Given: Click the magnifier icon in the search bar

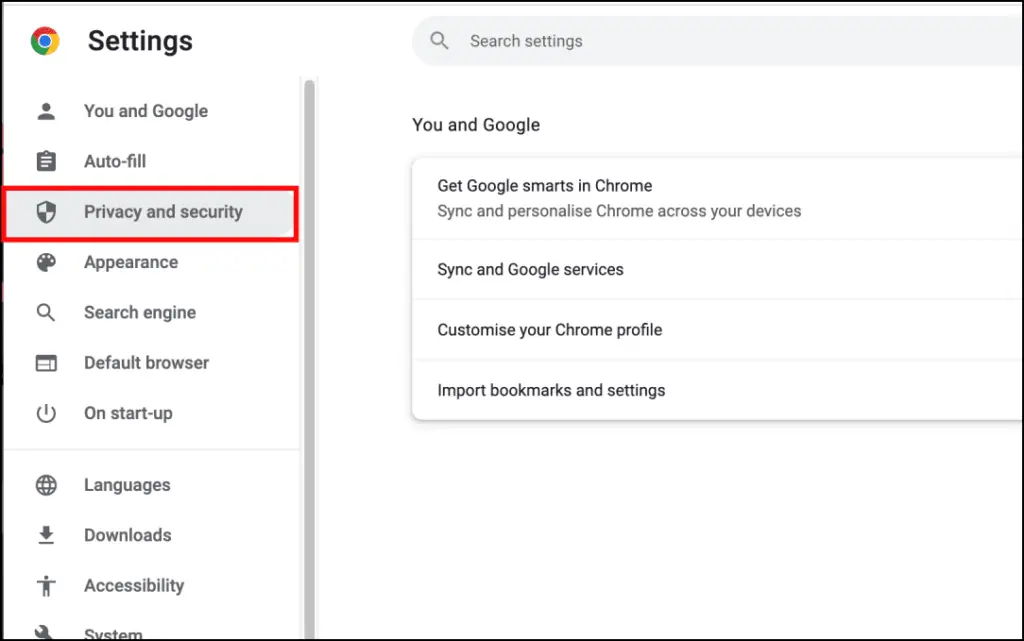Looking at the screenshot, I should point(440,40).
